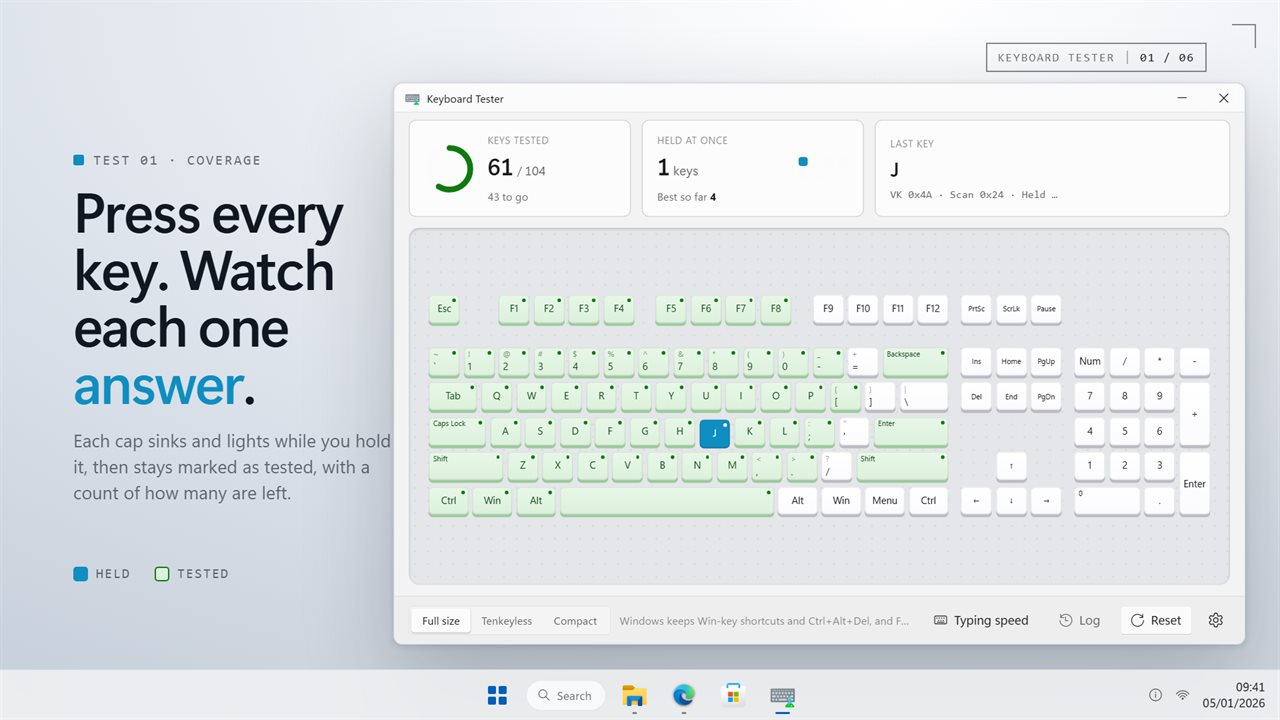Click the 'Best so far 4' text
This screenshot has width=1280, height=720.
686,197
